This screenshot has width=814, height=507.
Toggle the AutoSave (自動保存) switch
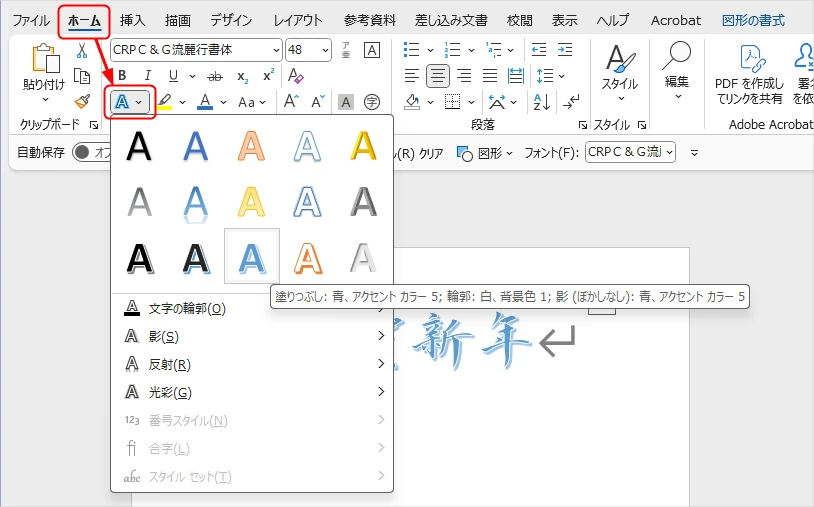(x=91, y=152)
